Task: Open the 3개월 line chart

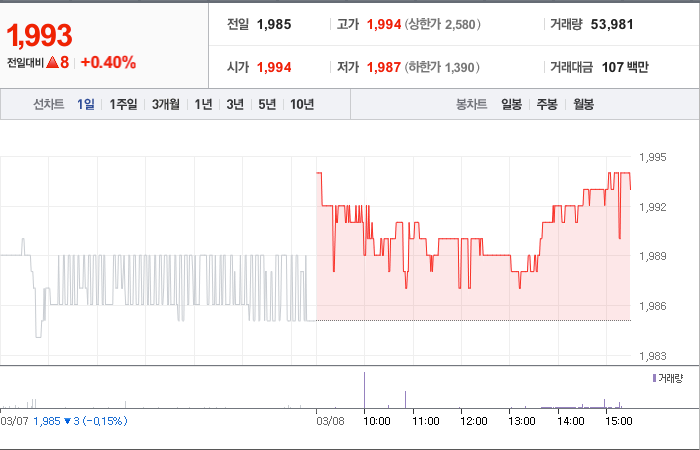Action: click(x=166, y=104)
